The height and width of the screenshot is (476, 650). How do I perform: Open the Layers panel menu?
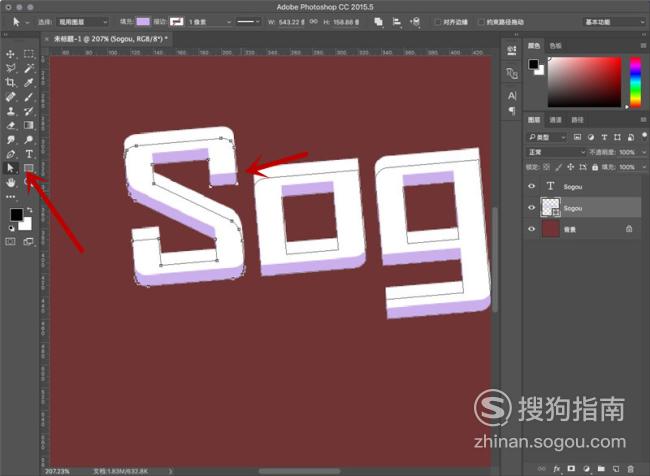click(x=643, y=120)
